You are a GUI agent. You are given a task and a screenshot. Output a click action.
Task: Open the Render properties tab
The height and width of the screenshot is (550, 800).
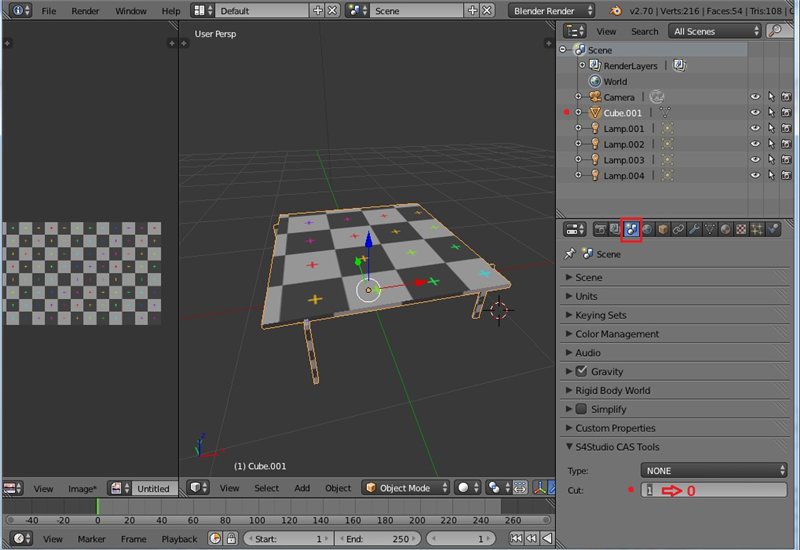601,229
